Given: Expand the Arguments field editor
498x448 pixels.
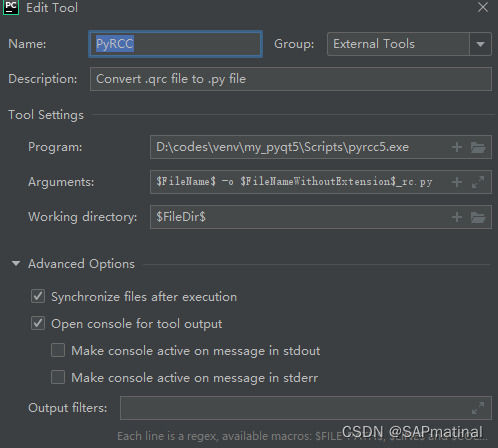Looking at the screenshot, I should coord(478,182).
